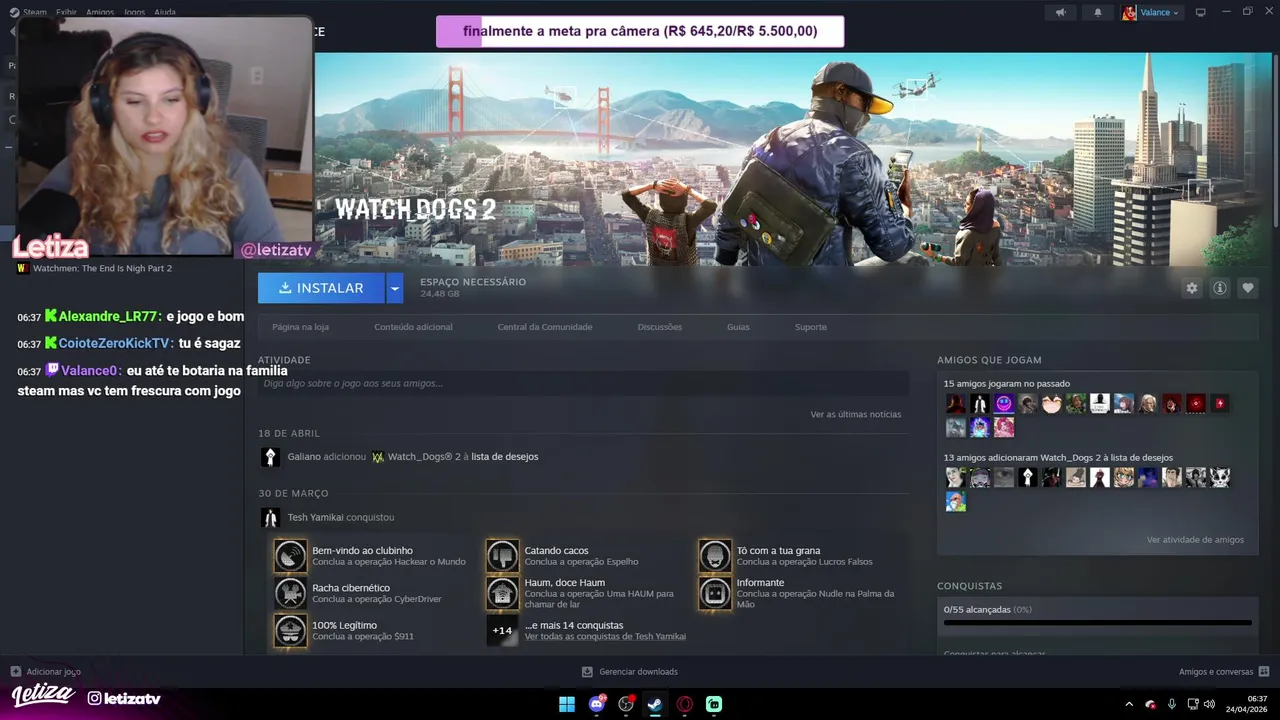Open the Central da Comunidade tab
This screenshot has width=1280, height=720.
pos(545,327)
